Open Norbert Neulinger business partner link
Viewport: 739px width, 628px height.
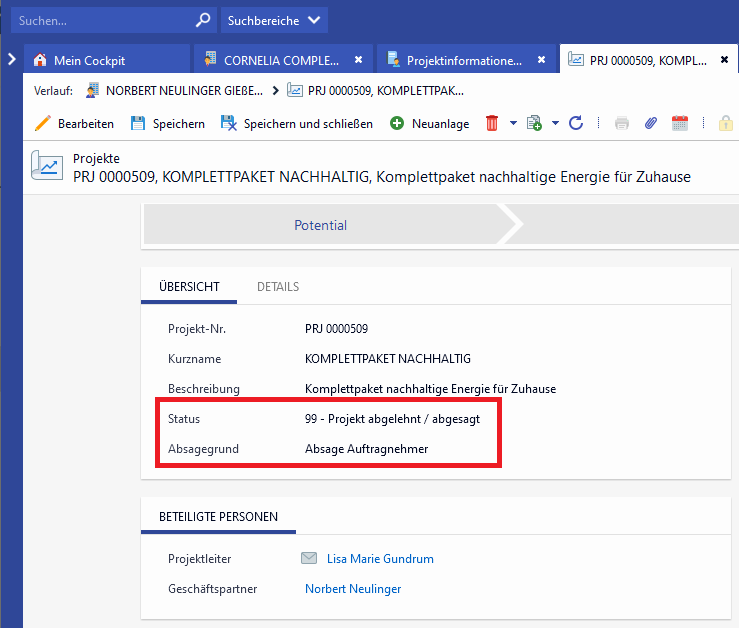353,589
